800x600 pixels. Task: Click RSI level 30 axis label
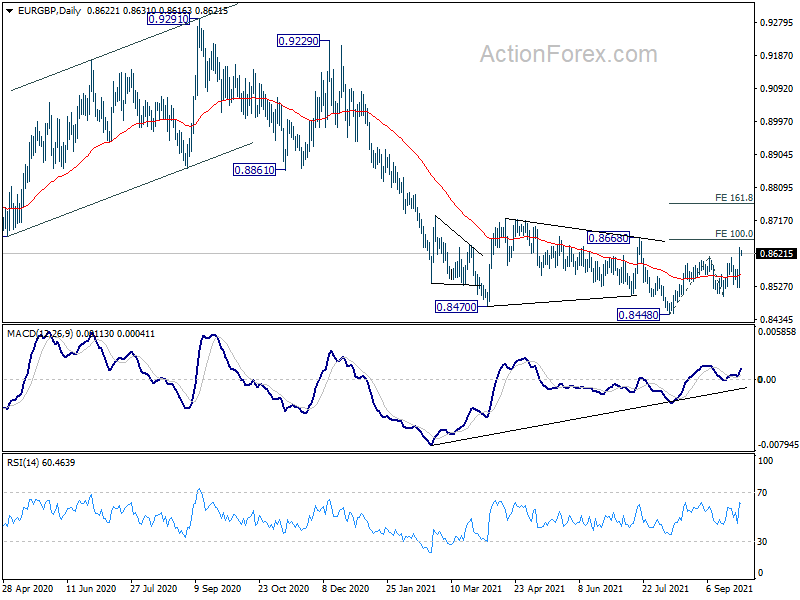click(762, 542)
